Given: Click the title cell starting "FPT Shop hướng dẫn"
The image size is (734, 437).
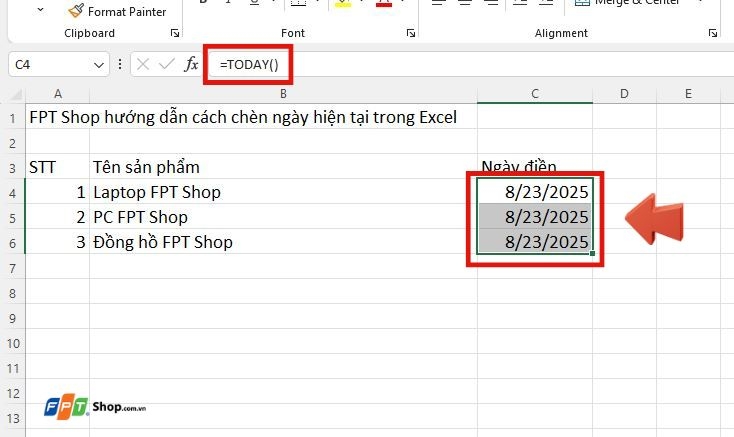Looking at the screenshot, I should (x=243, y=117).
